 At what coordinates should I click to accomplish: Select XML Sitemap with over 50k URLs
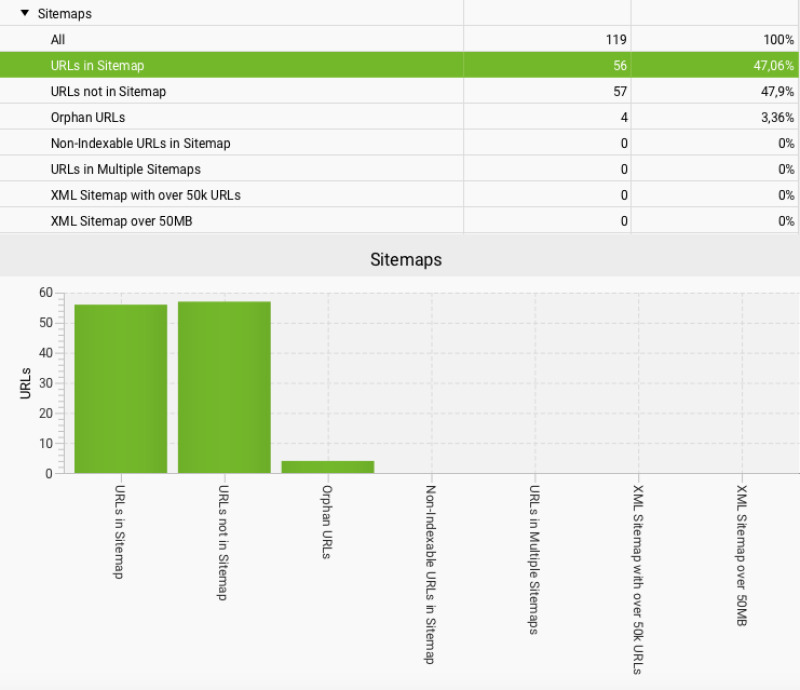tap(145, 196)
